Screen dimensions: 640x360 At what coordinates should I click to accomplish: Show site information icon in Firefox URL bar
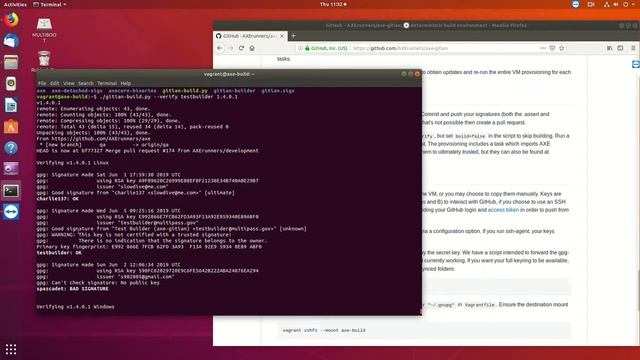click(x=300, y=48)
